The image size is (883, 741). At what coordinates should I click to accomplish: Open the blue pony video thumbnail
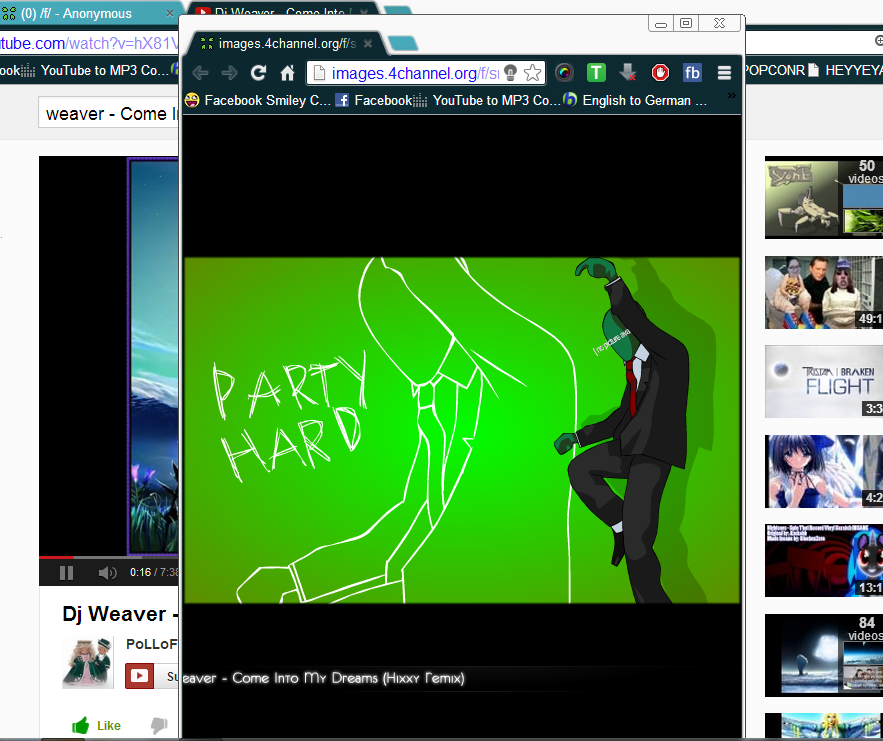pos(823,561)
